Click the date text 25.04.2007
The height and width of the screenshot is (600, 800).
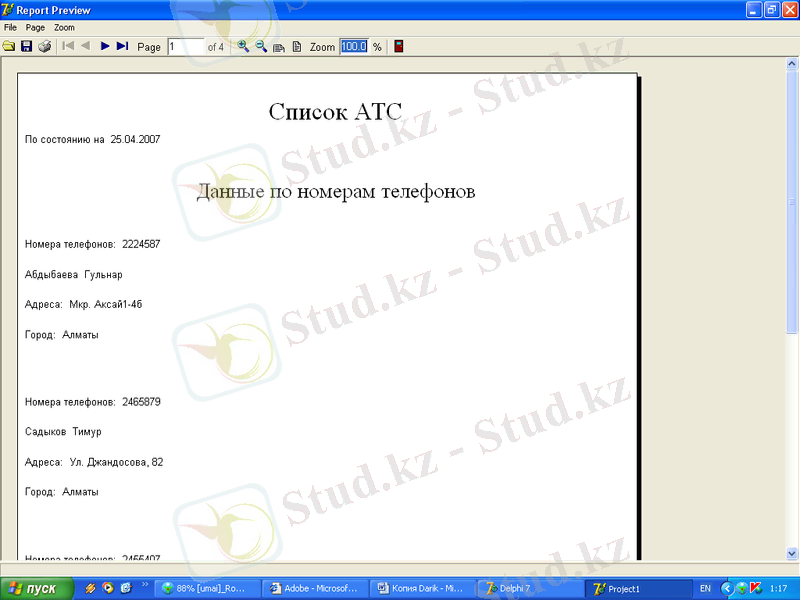pos(135,139)
